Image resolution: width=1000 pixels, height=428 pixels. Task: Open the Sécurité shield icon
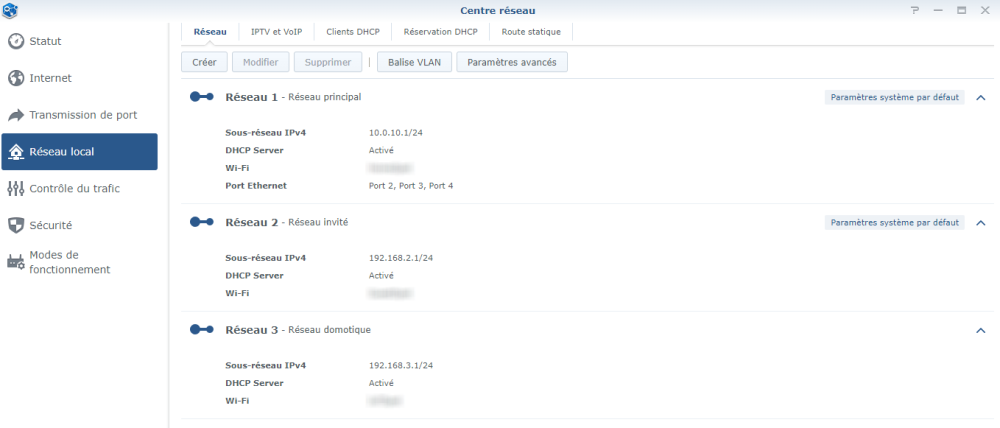pos(16,225)
